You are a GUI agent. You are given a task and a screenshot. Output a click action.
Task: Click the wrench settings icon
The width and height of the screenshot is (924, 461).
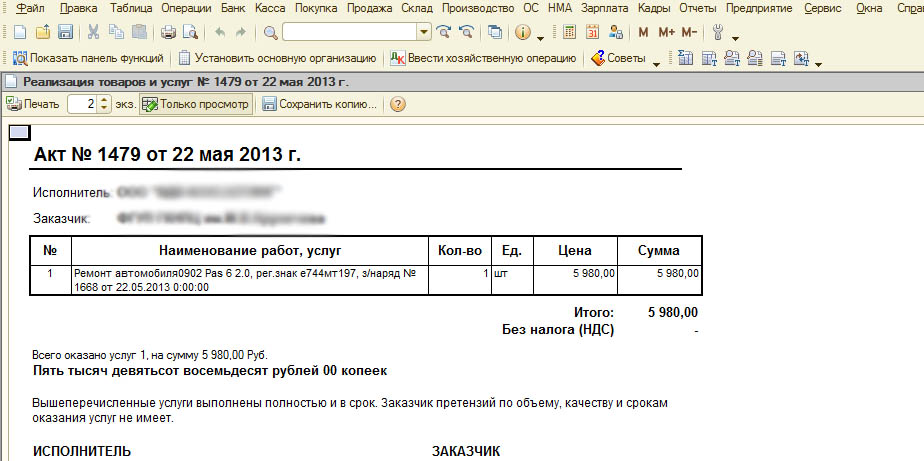(x=717, y=33)
